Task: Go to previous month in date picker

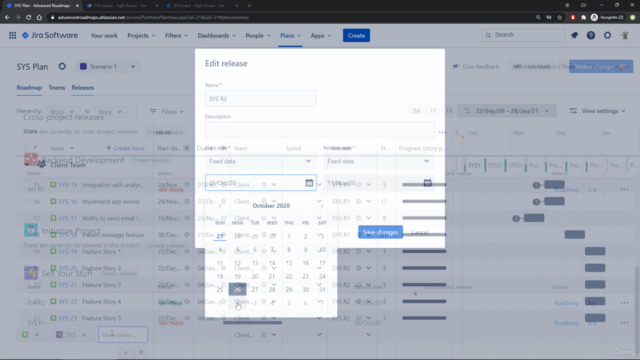Action: 220,206
